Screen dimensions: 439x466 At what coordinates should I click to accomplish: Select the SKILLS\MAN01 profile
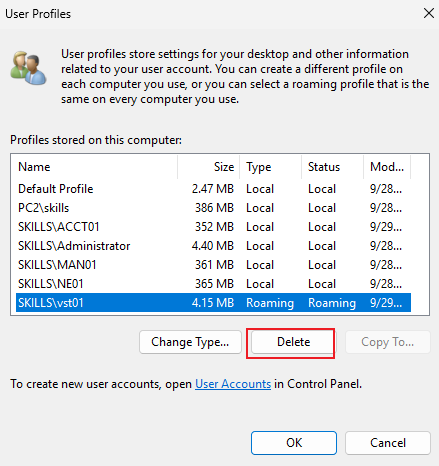tap(213, 265)
